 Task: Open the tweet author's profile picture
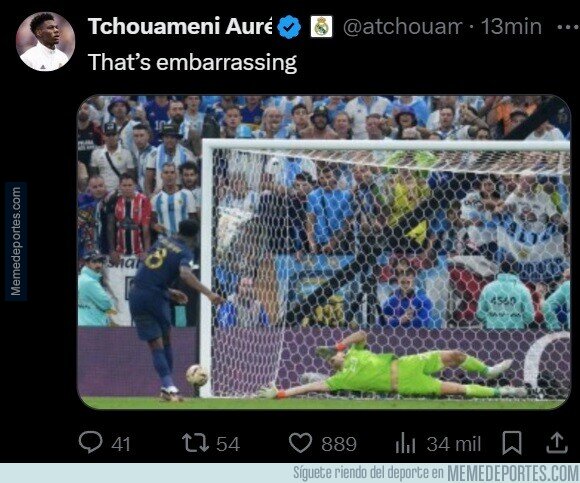(x=45, y=41)
